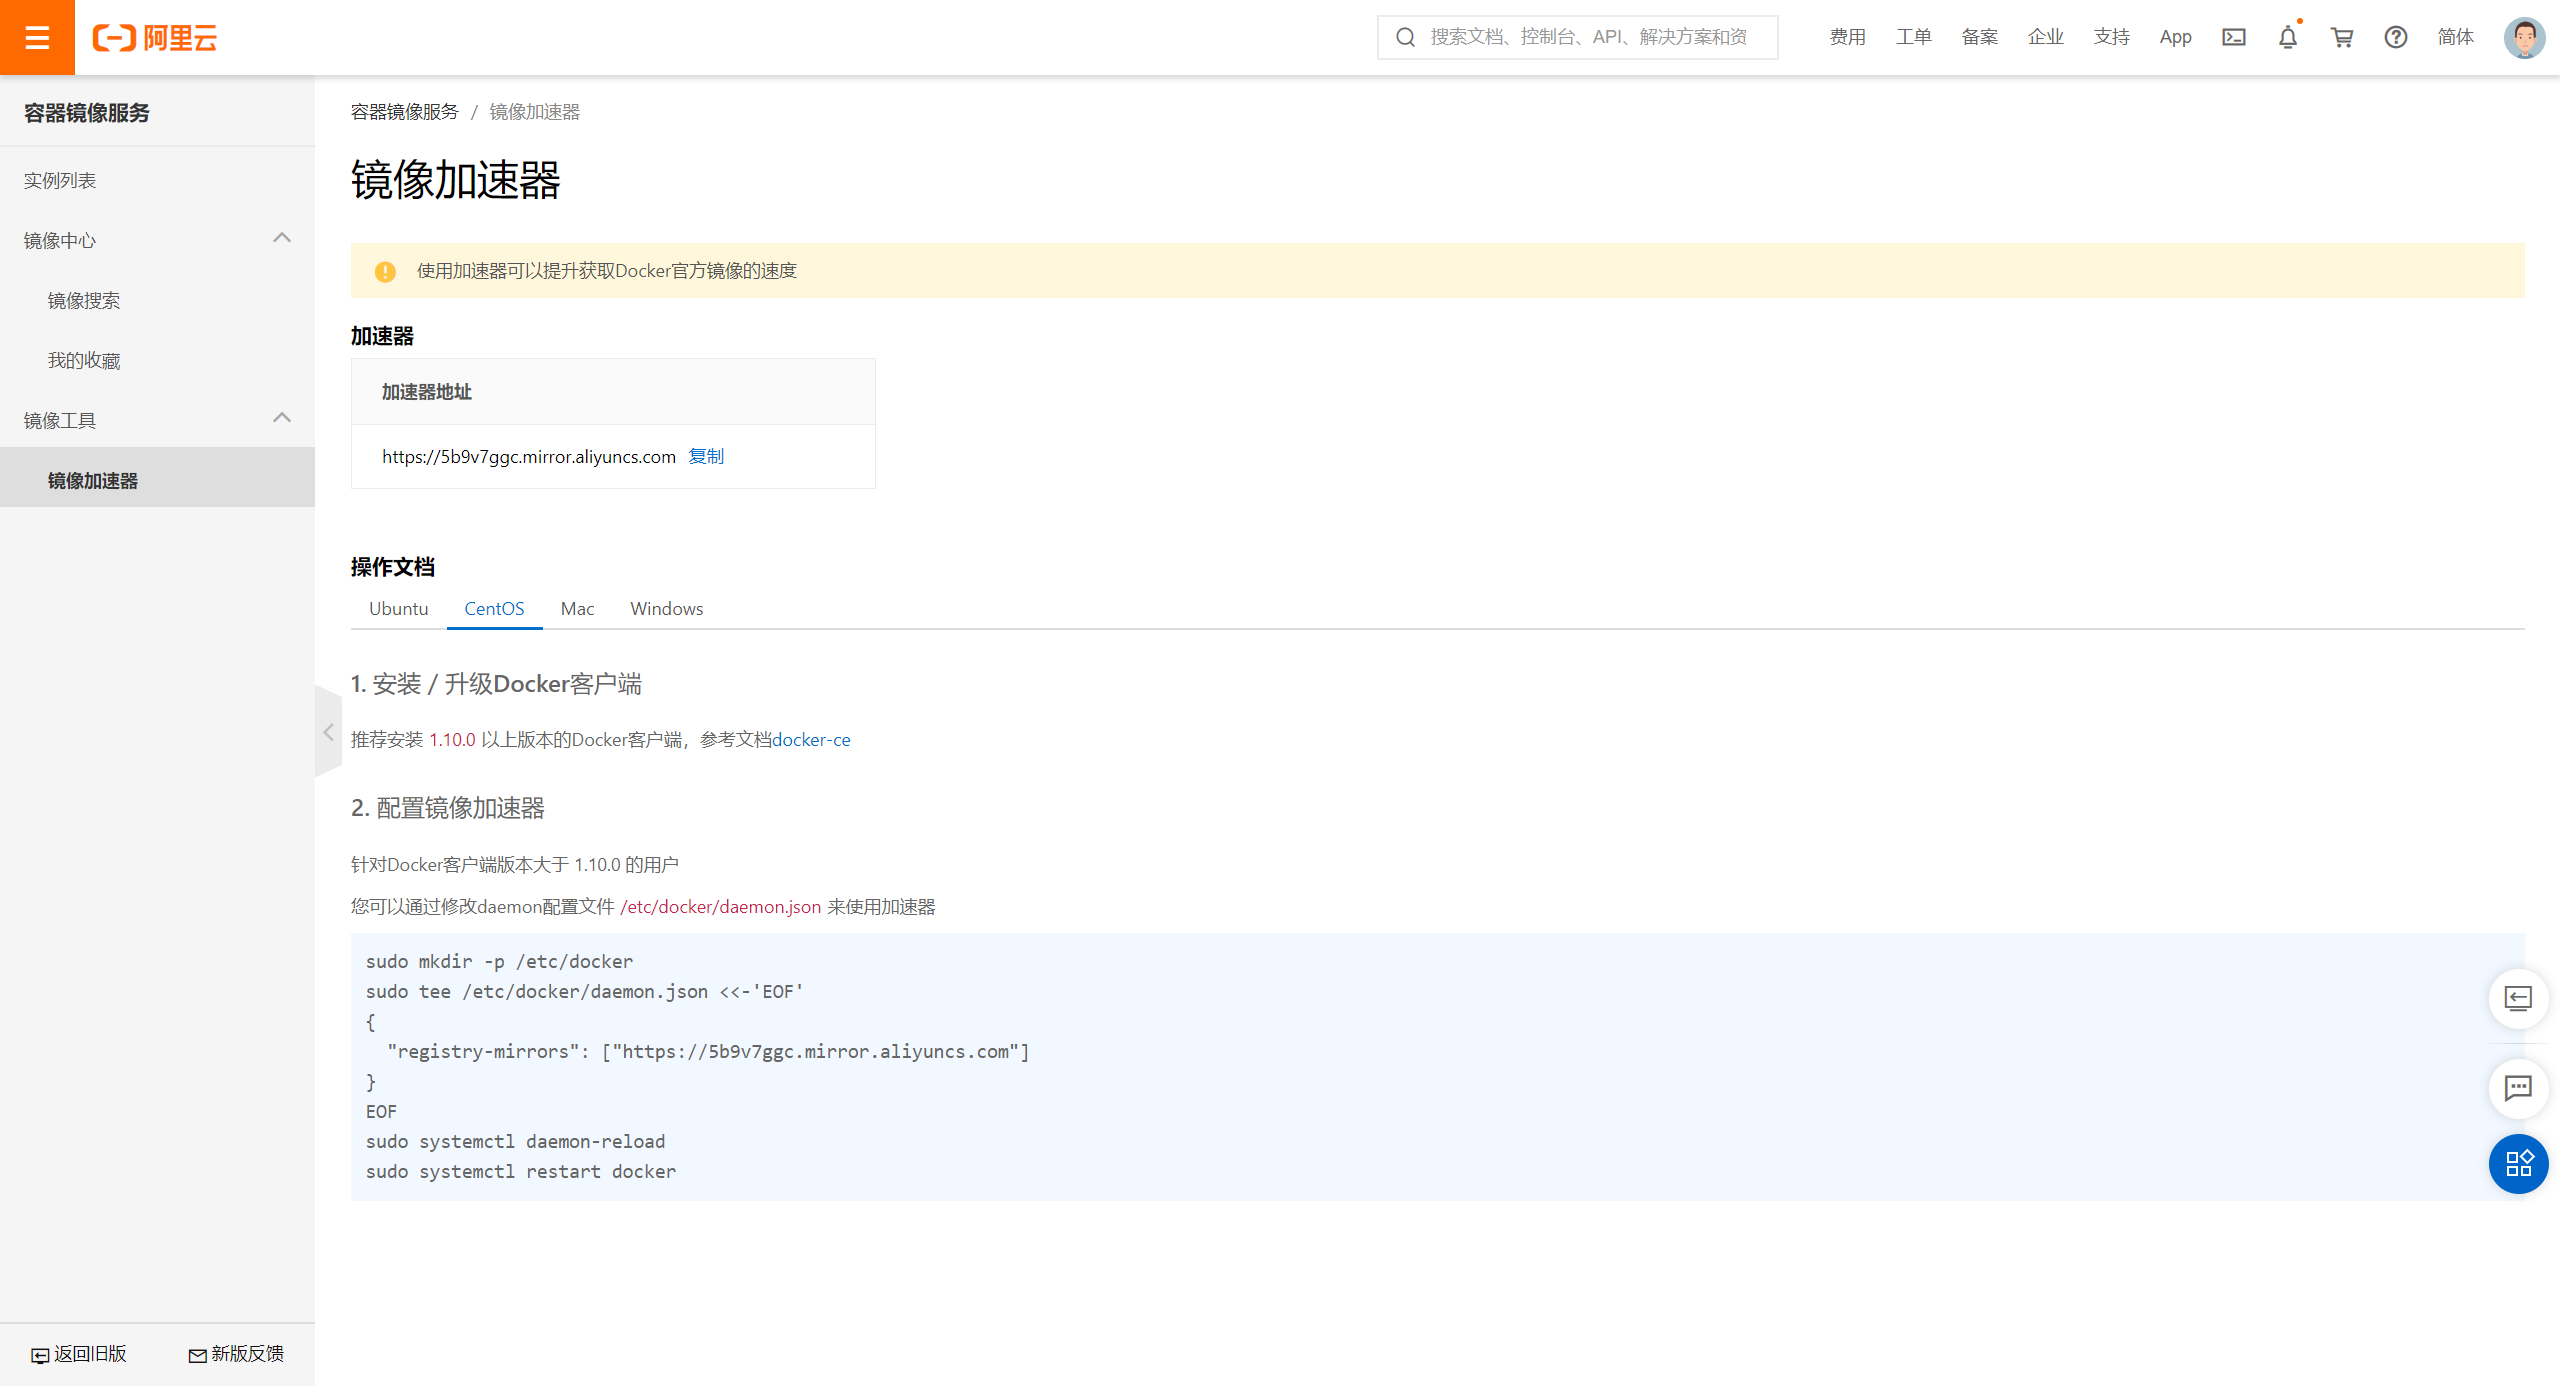Click the registry-mirrors line in code block
The image size is (2560, 1386).
708,1052
